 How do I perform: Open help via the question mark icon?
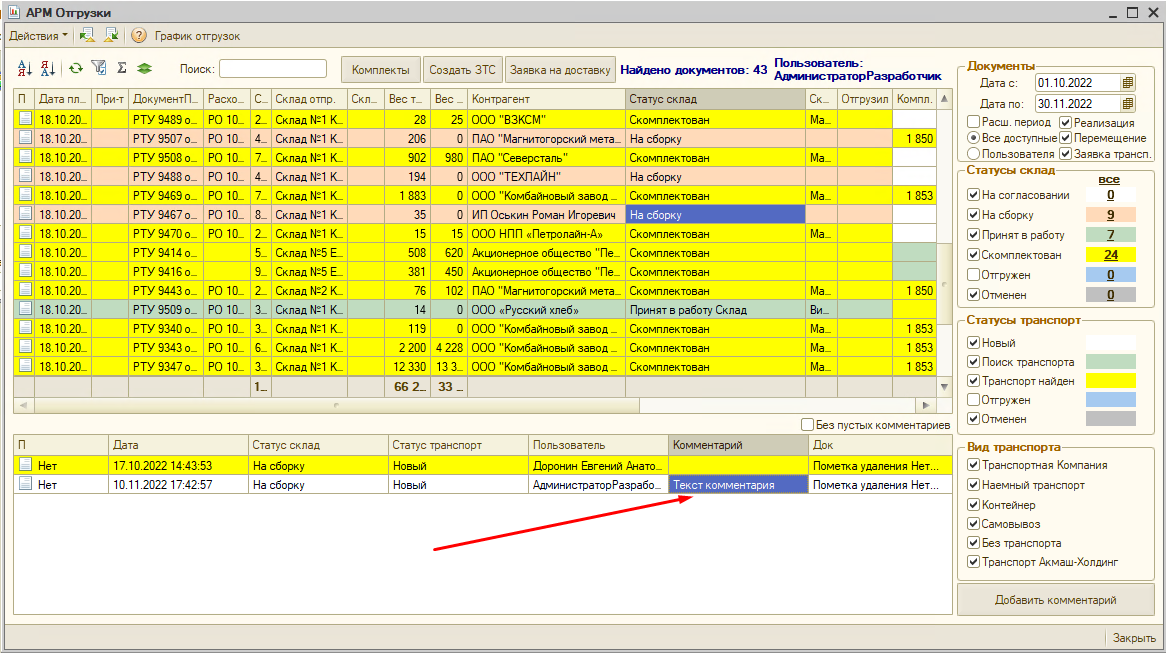pos(139,36)
